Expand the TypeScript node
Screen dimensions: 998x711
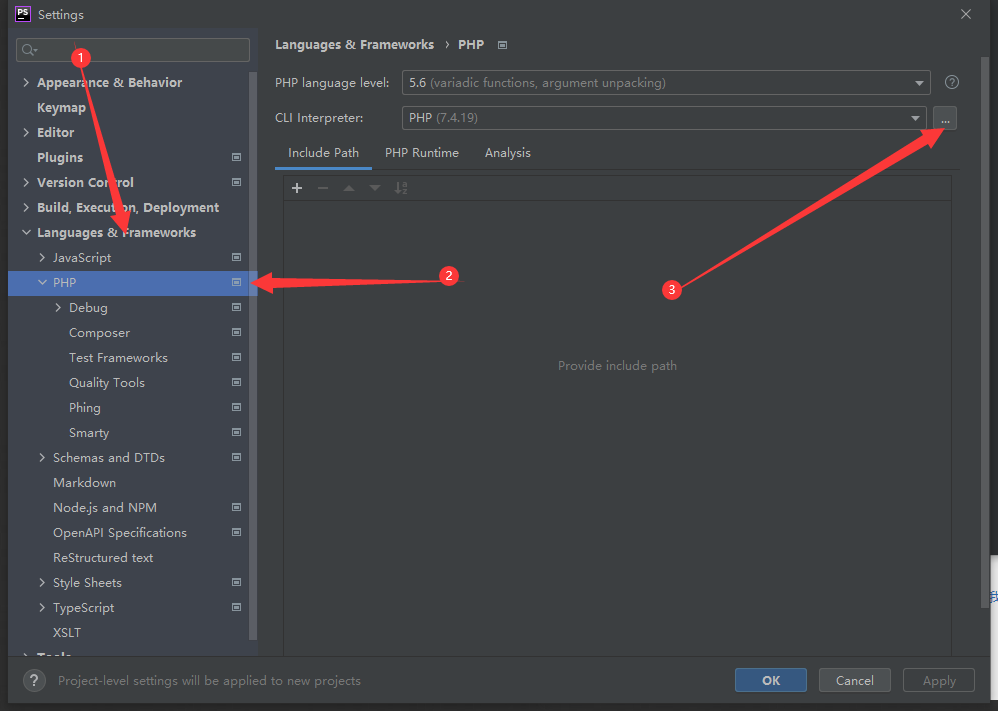(x=42, y=607)
